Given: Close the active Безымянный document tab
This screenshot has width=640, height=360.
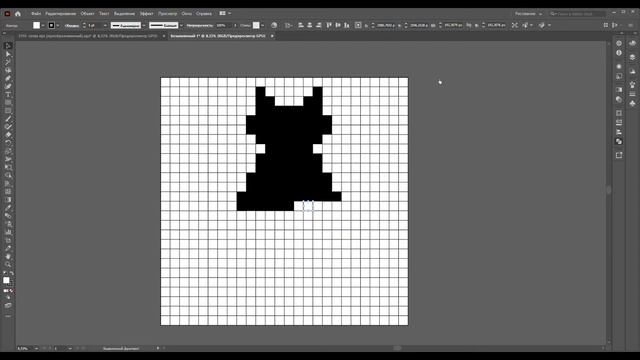Looking at the screenshot, I should 272,36.
